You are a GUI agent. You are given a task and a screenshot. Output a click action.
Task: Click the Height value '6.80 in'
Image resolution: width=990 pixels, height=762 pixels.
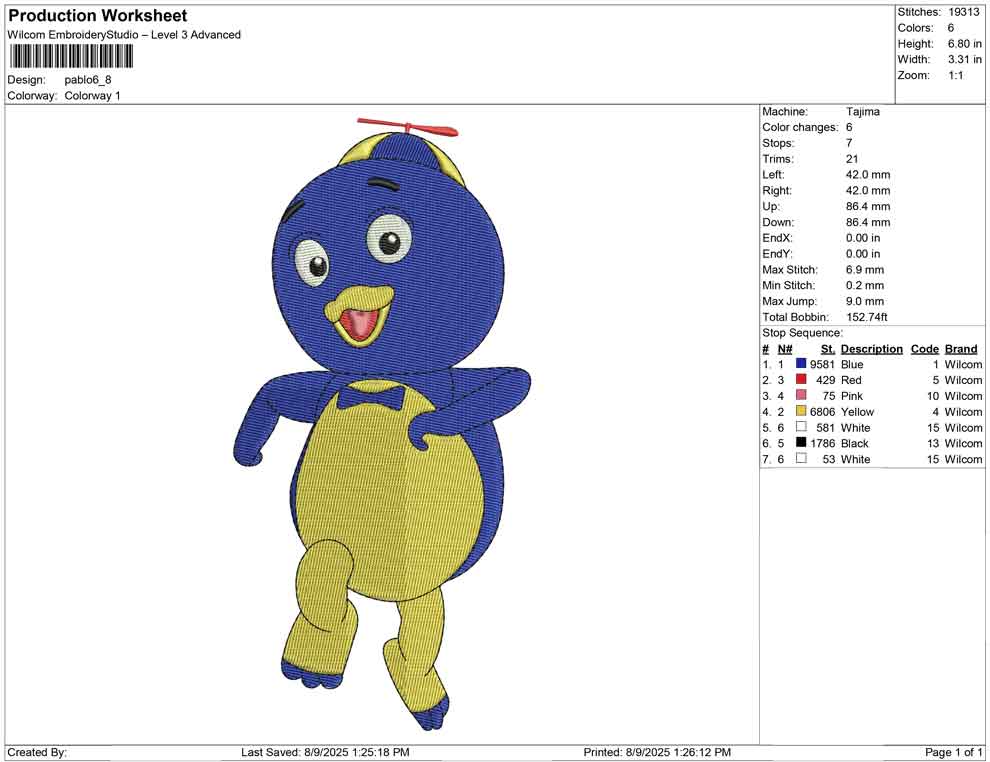click(964, 44)
